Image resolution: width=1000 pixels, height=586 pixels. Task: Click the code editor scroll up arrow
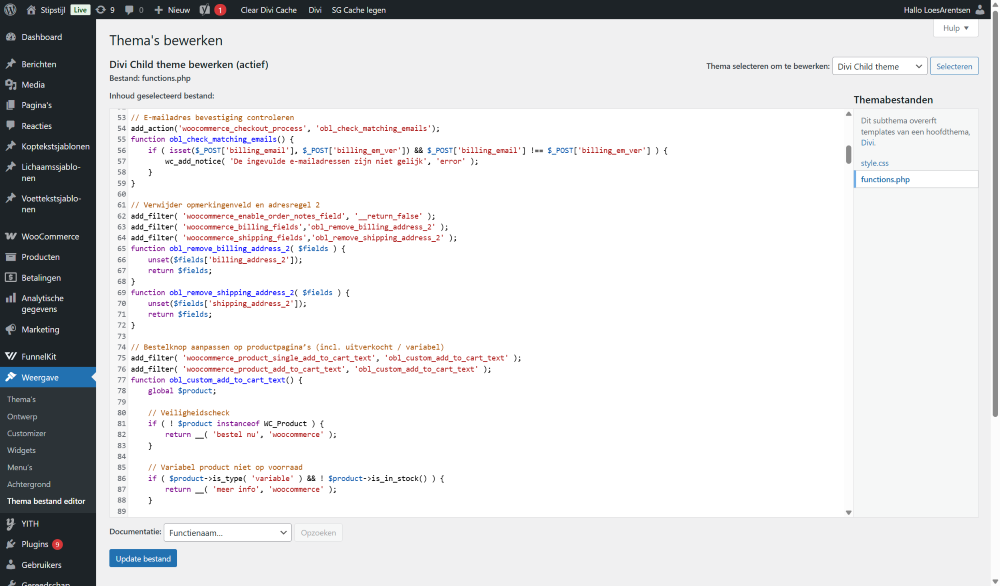(848, 114)
